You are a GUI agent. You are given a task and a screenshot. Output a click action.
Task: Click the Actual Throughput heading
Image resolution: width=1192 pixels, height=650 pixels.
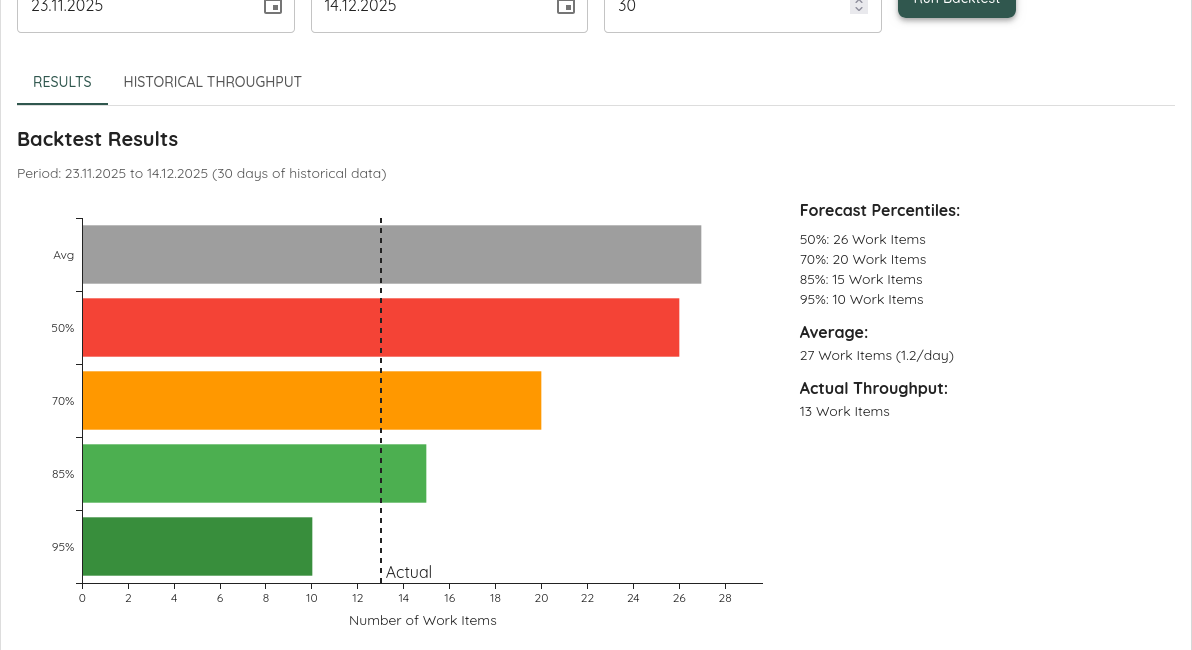(x=873, y=388)
